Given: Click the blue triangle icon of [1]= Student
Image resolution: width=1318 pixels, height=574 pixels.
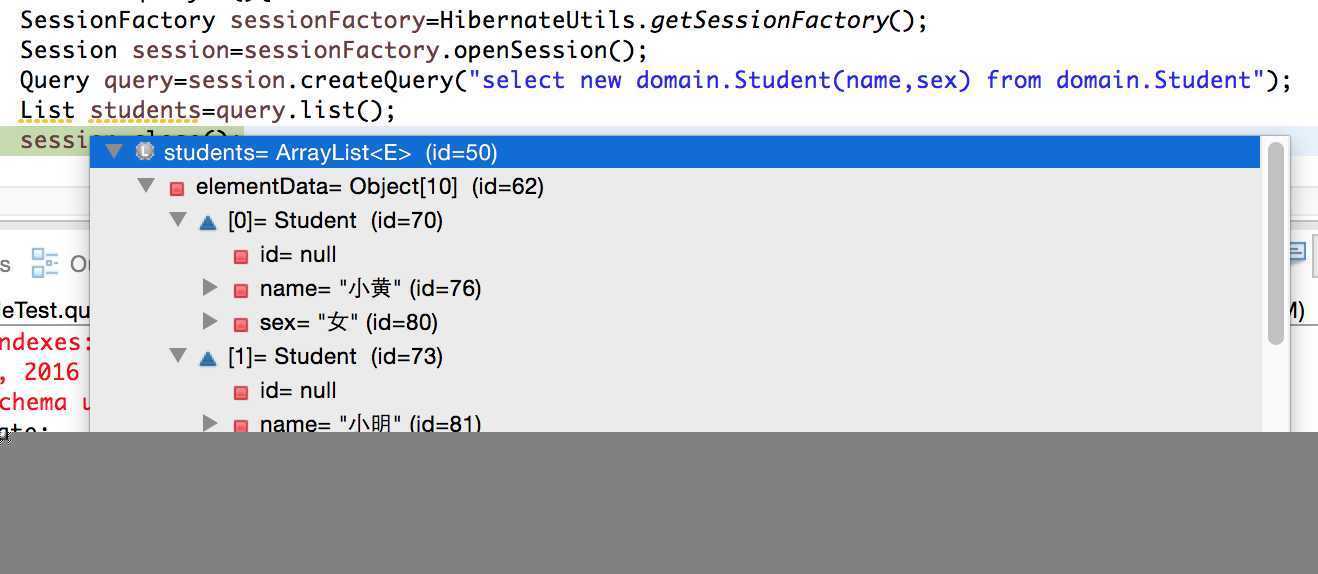Looking at the screenshot, I should (208, 358).
